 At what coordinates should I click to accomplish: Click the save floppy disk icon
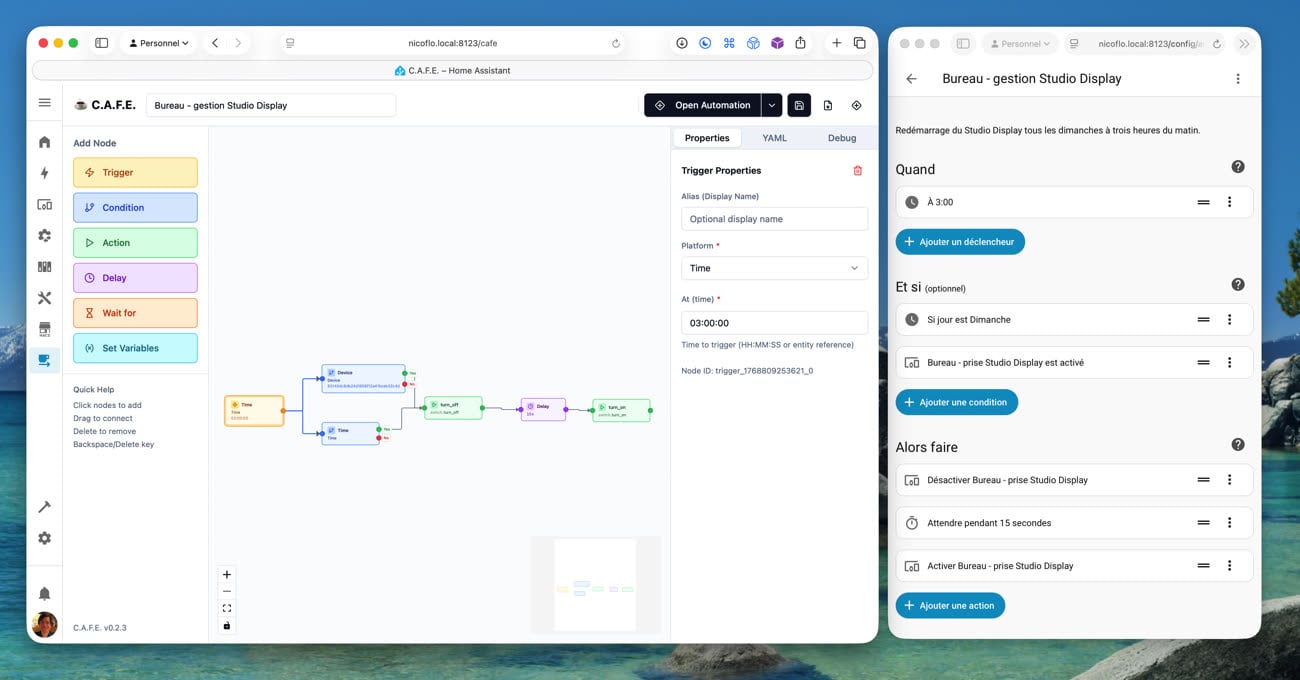(x=799, y=105)
